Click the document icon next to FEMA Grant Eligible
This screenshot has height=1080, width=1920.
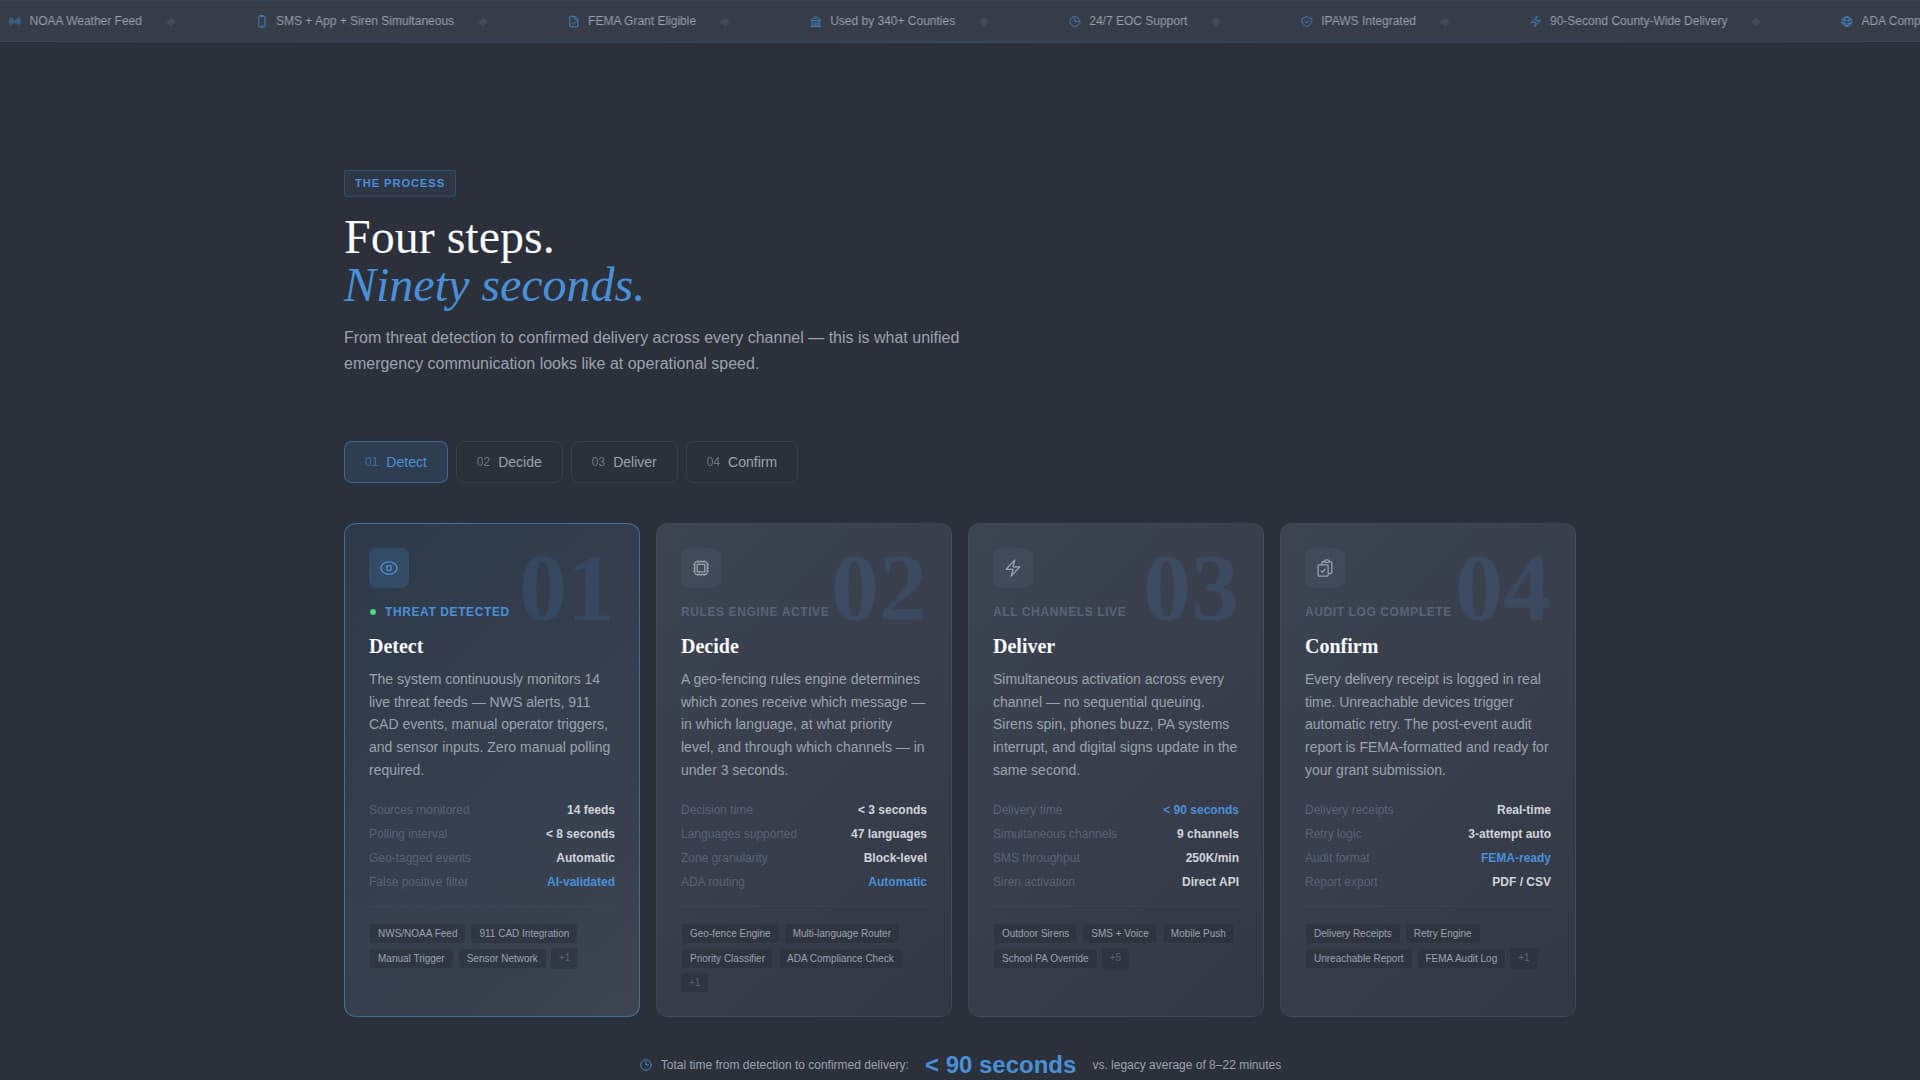[573, 20]
